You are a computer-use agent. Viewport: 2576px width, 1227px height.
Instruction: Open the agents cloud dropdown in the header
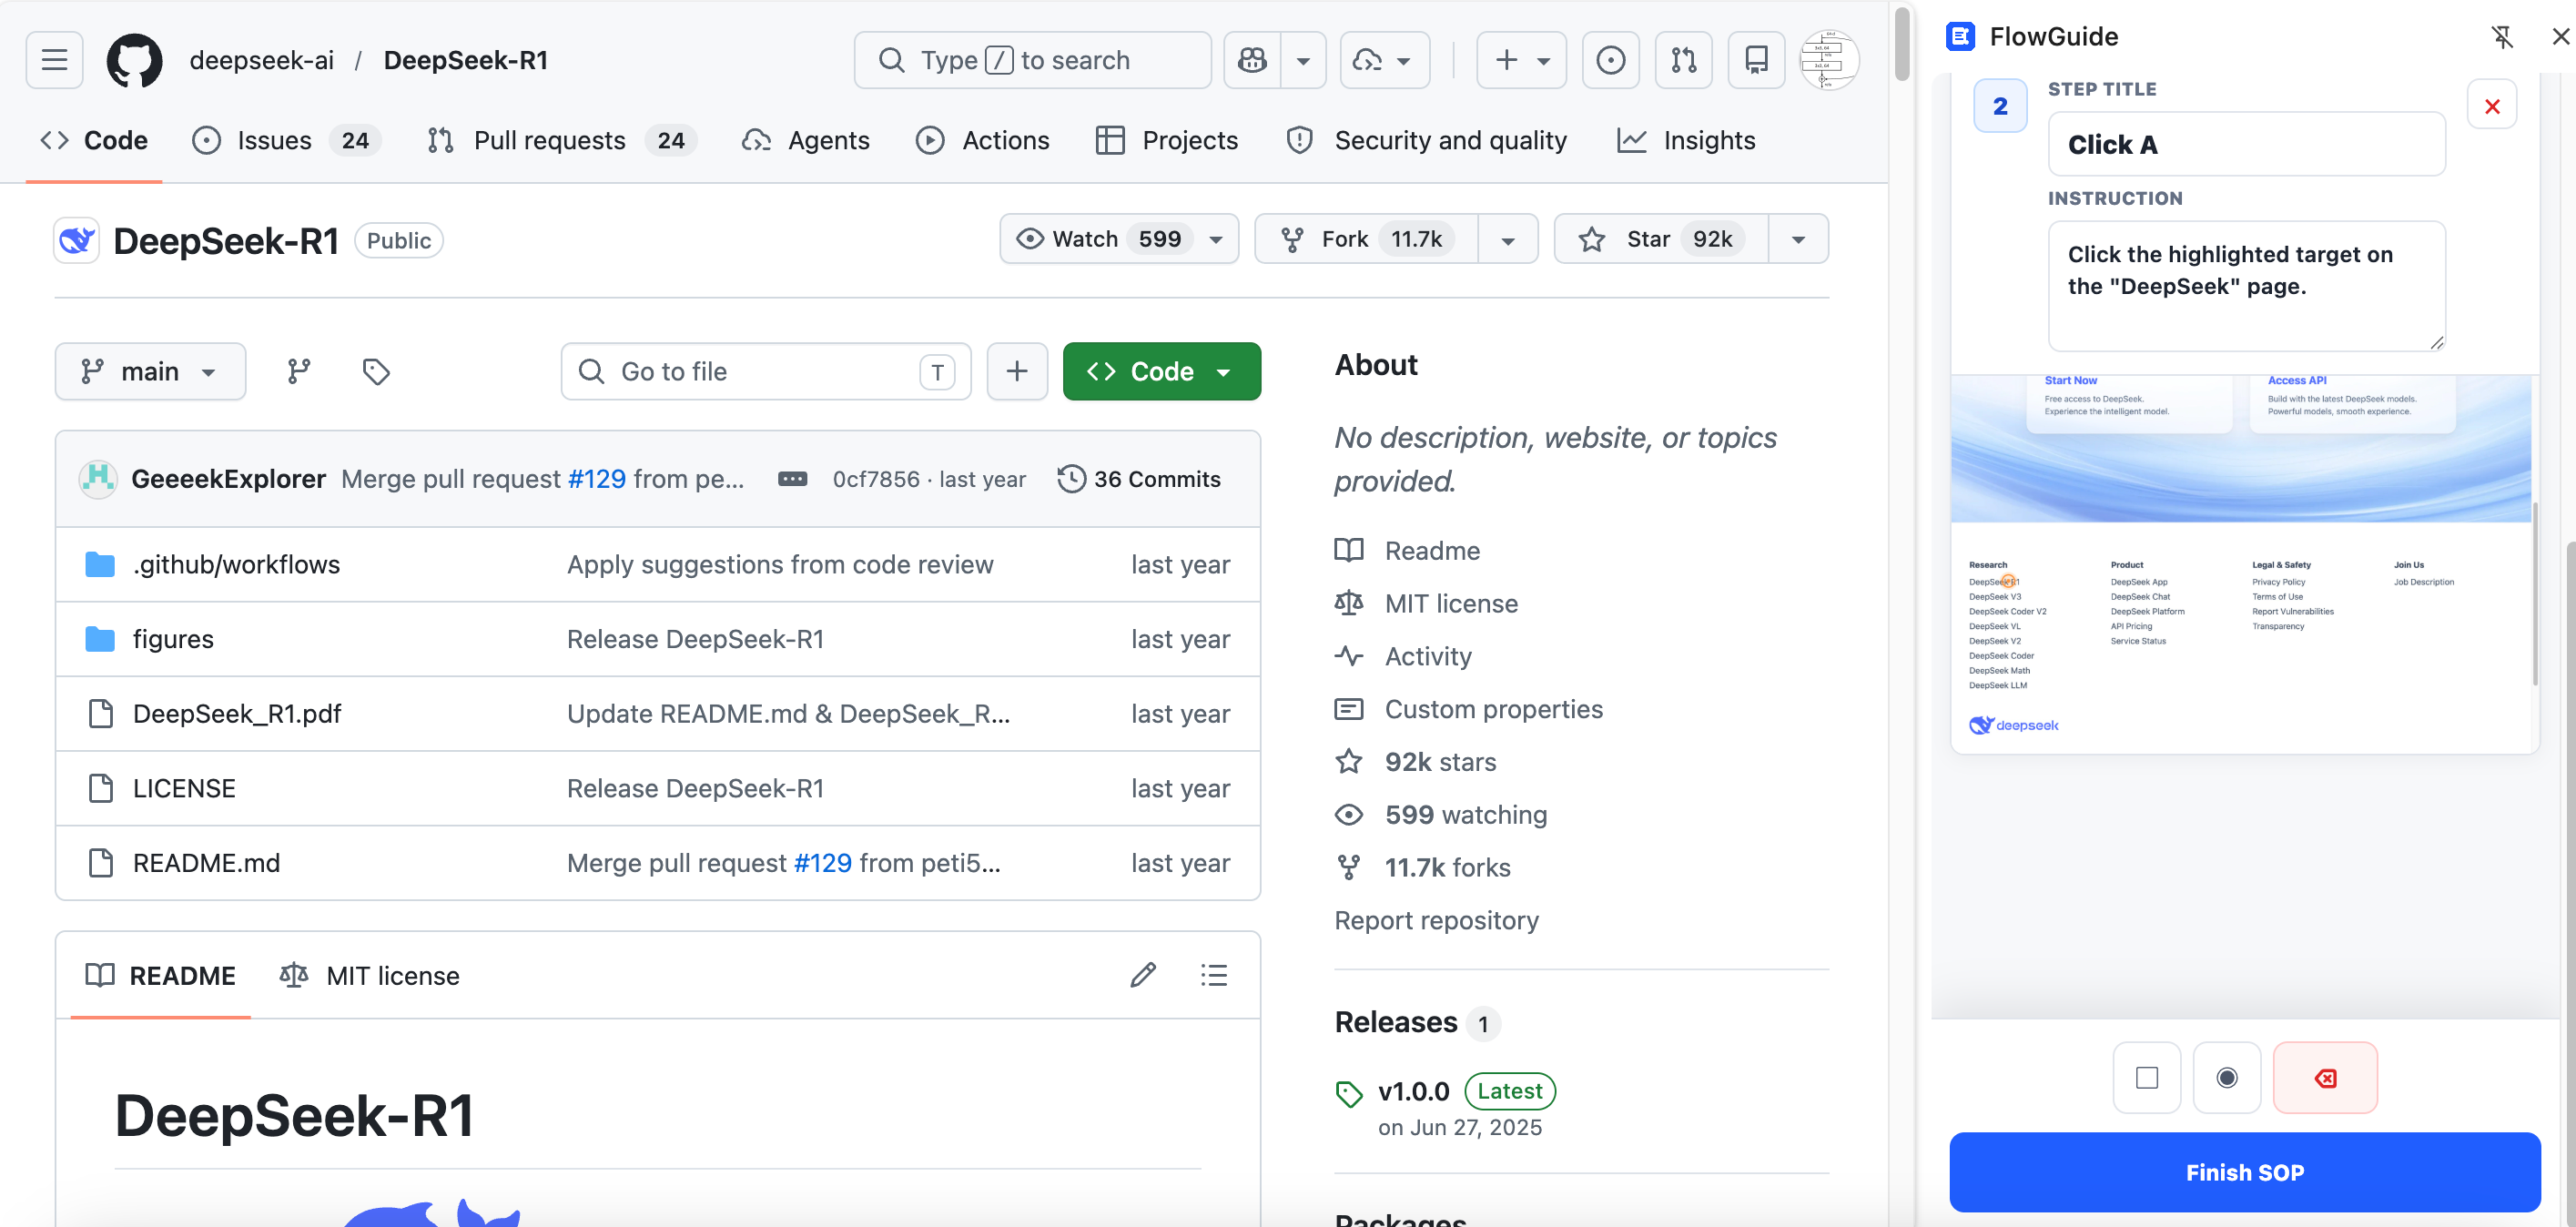(1384, 60)
